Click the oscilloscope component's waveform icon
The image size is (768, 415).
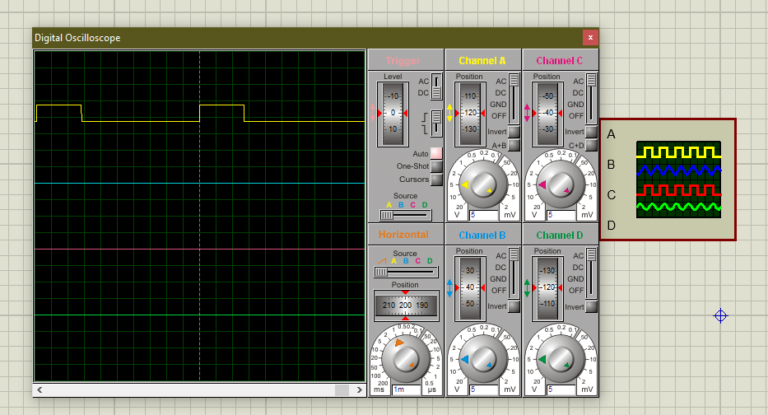click(678, 179)
